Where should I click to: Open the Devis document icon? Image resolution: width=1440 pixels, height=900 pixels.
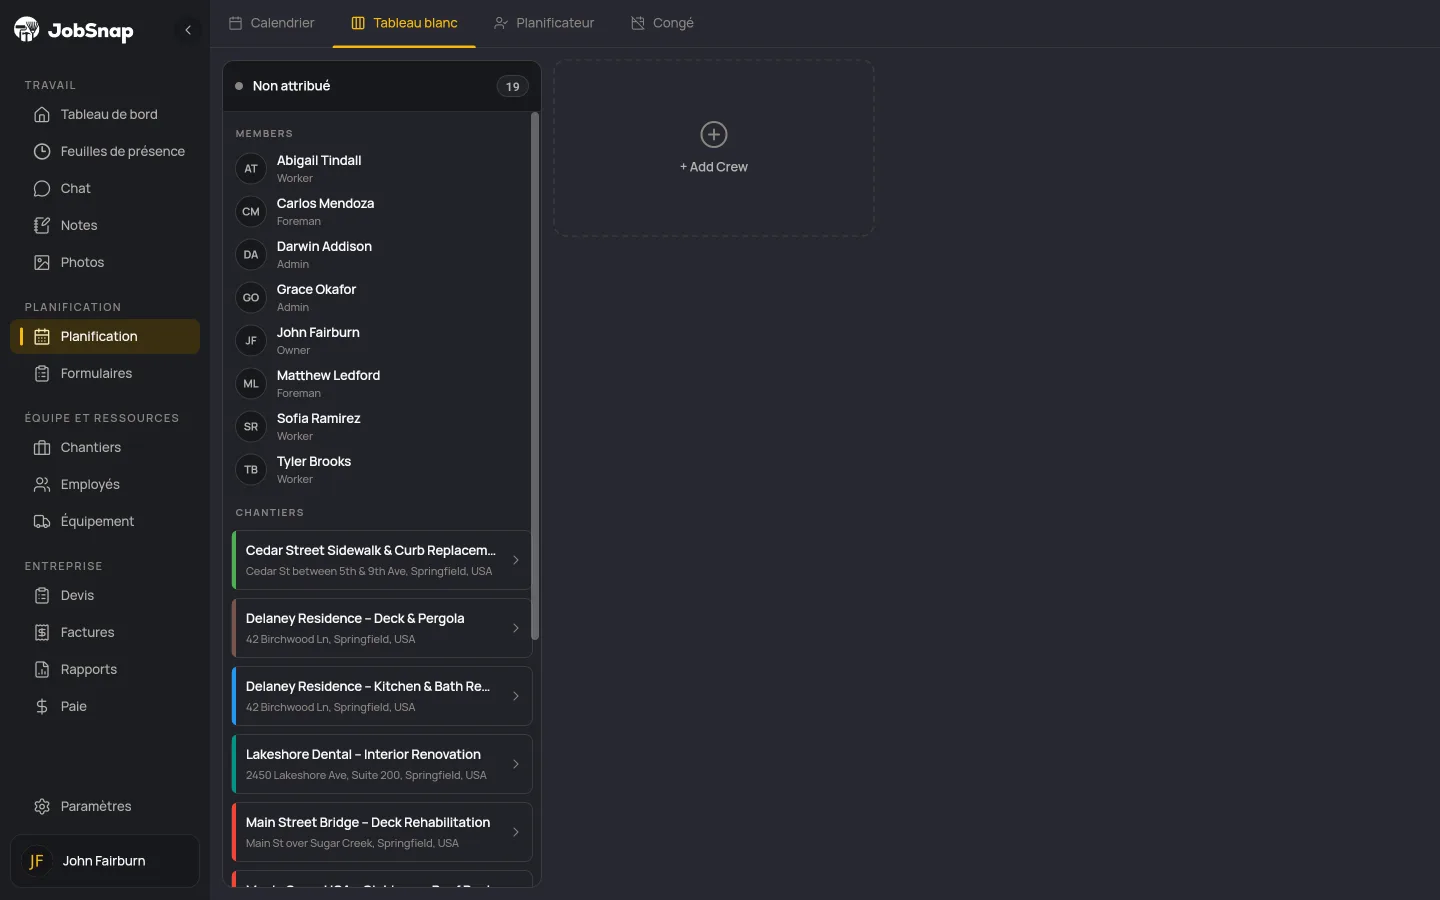pos(42,596)
